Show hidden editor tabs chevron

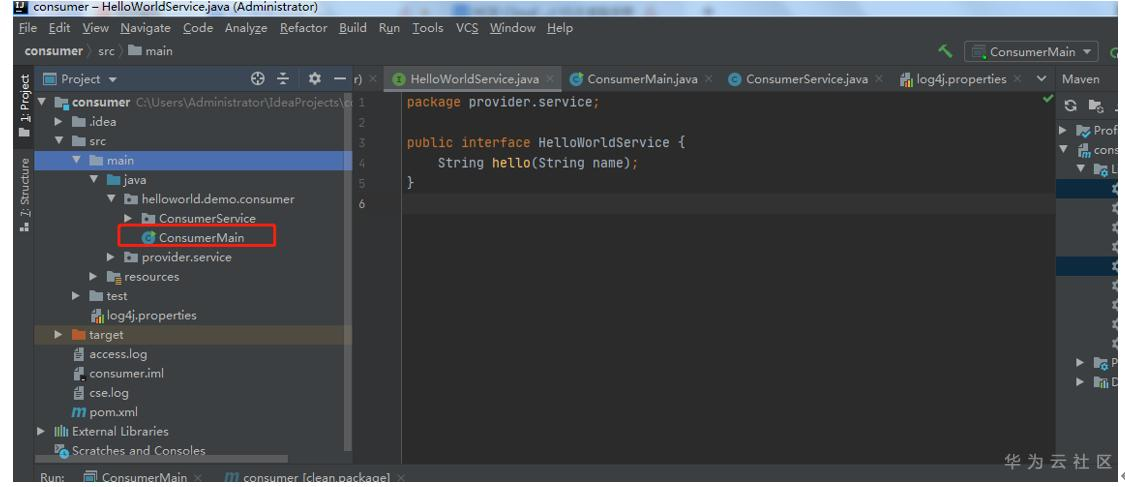1042,79
